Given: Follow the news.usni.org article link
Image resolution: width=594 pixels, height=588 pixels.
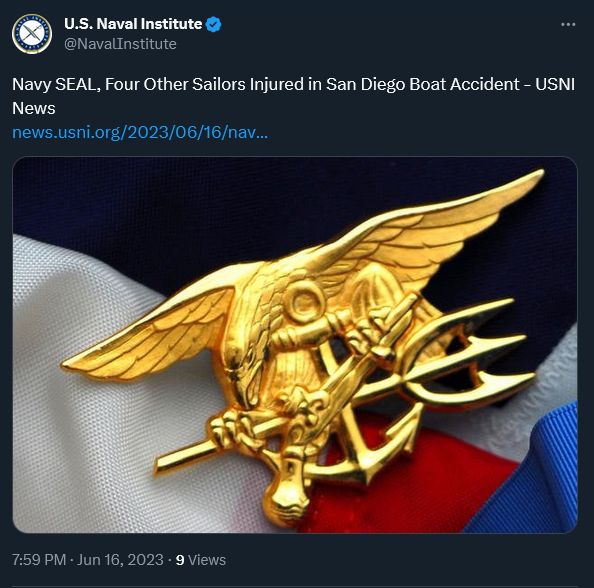Looking at the screenshot, I should 140,133.
